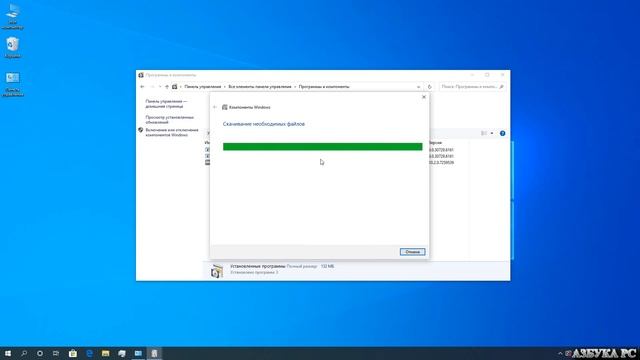The height and width of the screenshot is (360, 640).
Task: Click Панель управления breadcrumb in address bar
Action: 202,87
